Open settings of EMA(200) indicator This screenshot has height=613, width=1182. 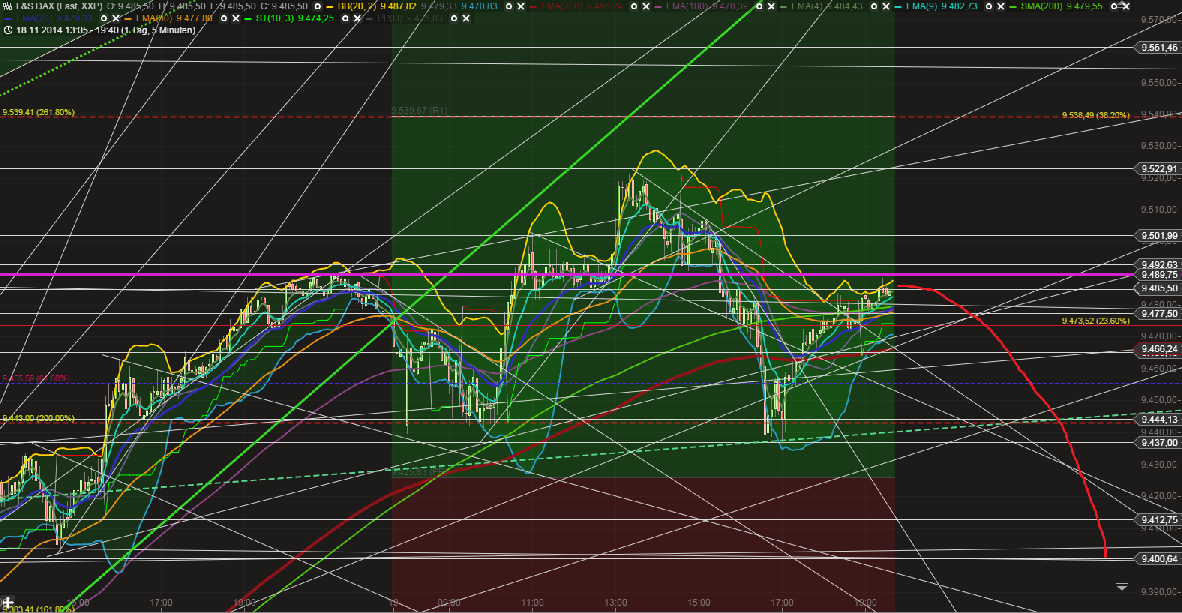[634, 6]
